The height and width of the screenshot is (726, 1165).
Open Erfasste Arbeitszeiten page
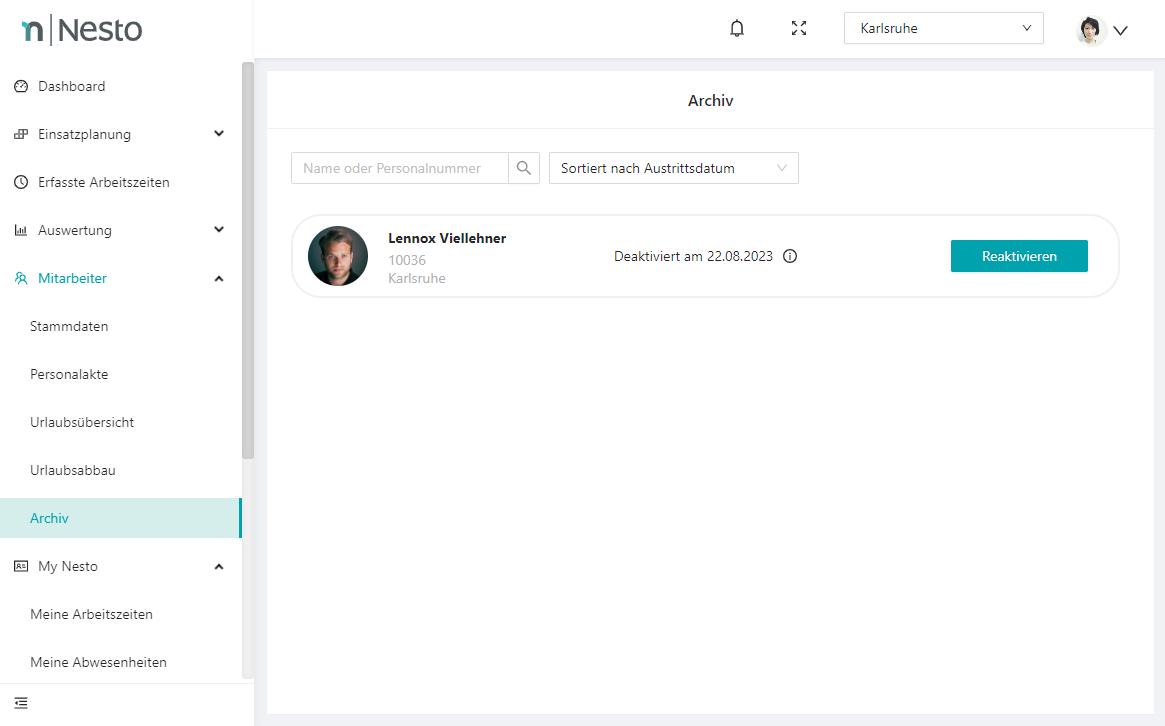click(103, 182)
